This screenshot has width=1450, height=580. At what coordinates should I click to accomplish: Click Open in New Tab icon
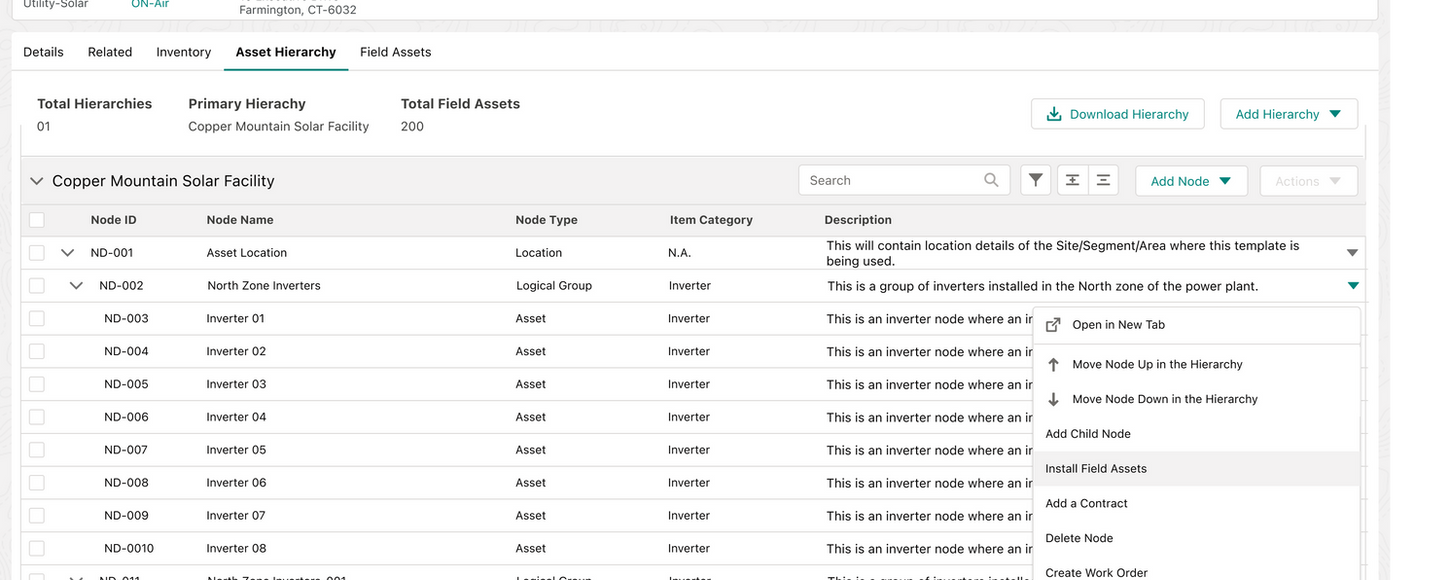point(1053,325)
